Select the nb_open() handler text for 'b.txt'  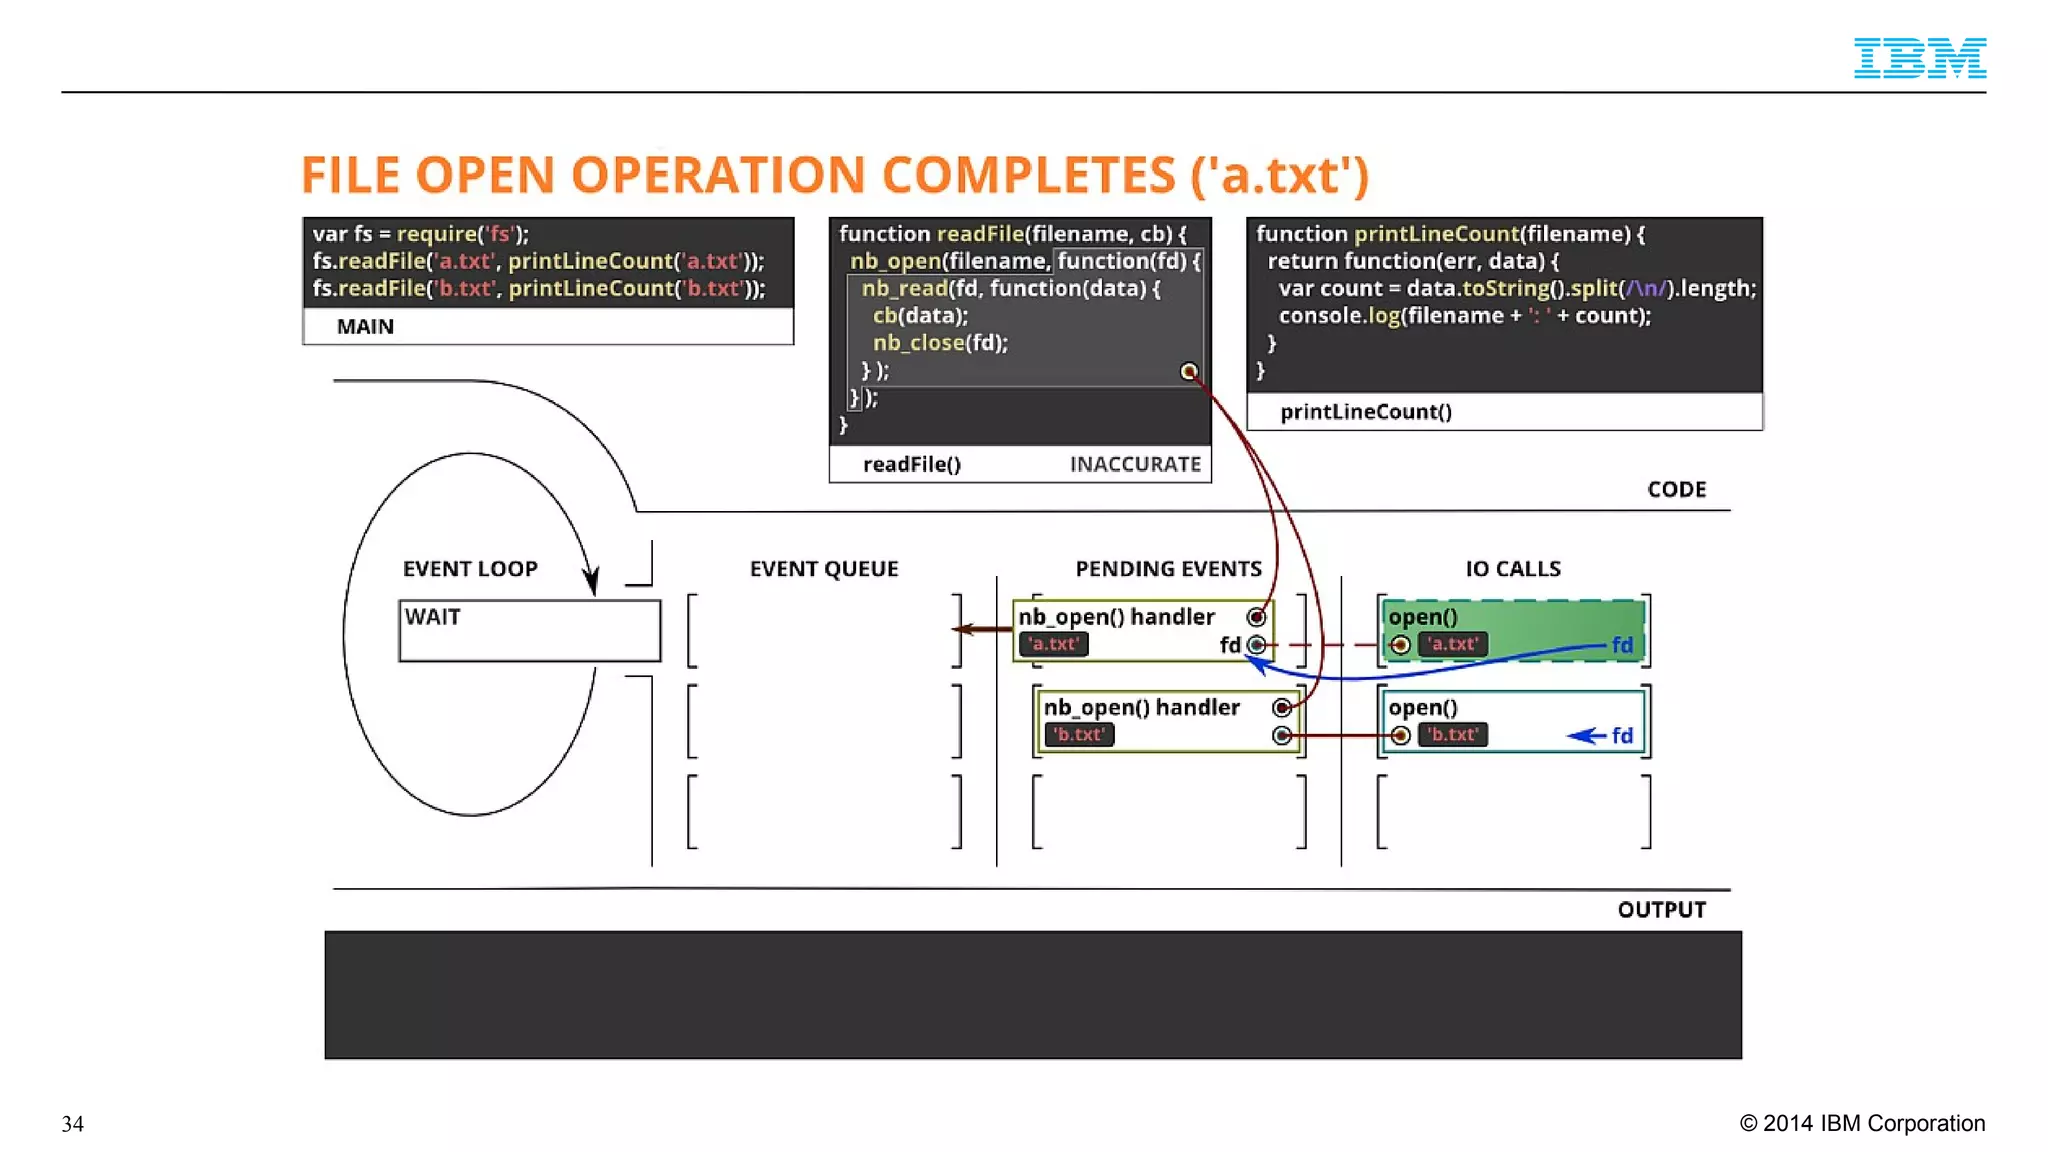pos(1141,707)
